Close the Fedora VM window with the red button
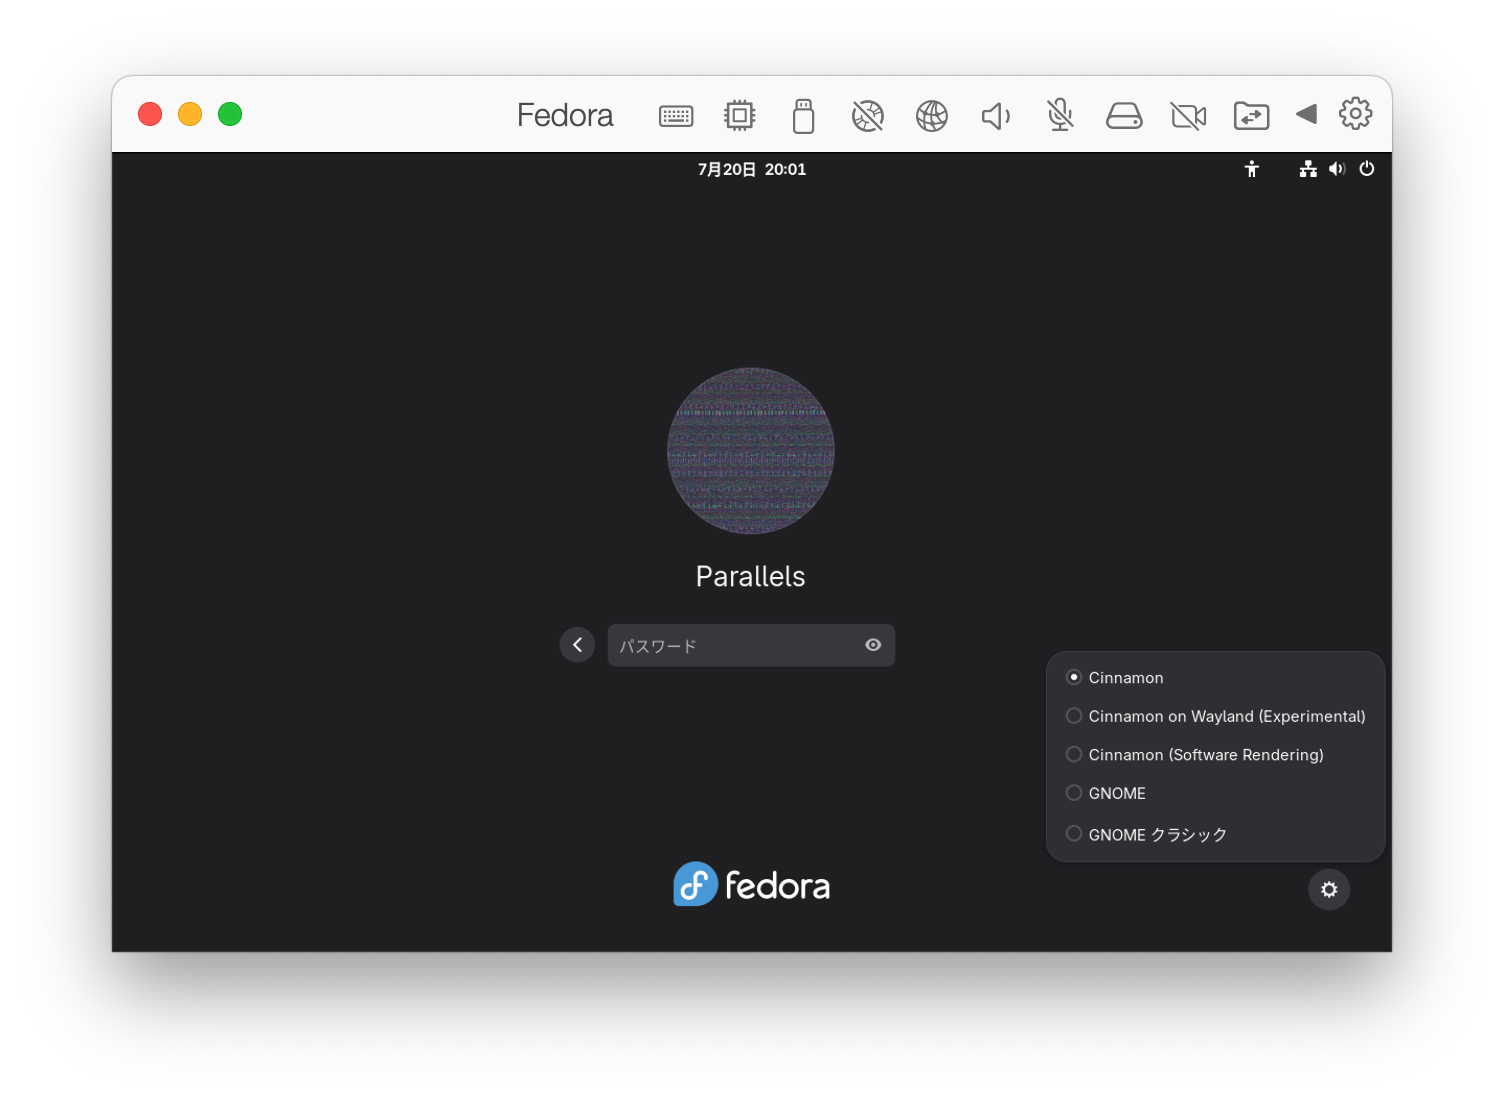Image resolution: width=1504 pixels, height=1100 pixels. pos(150,114)
